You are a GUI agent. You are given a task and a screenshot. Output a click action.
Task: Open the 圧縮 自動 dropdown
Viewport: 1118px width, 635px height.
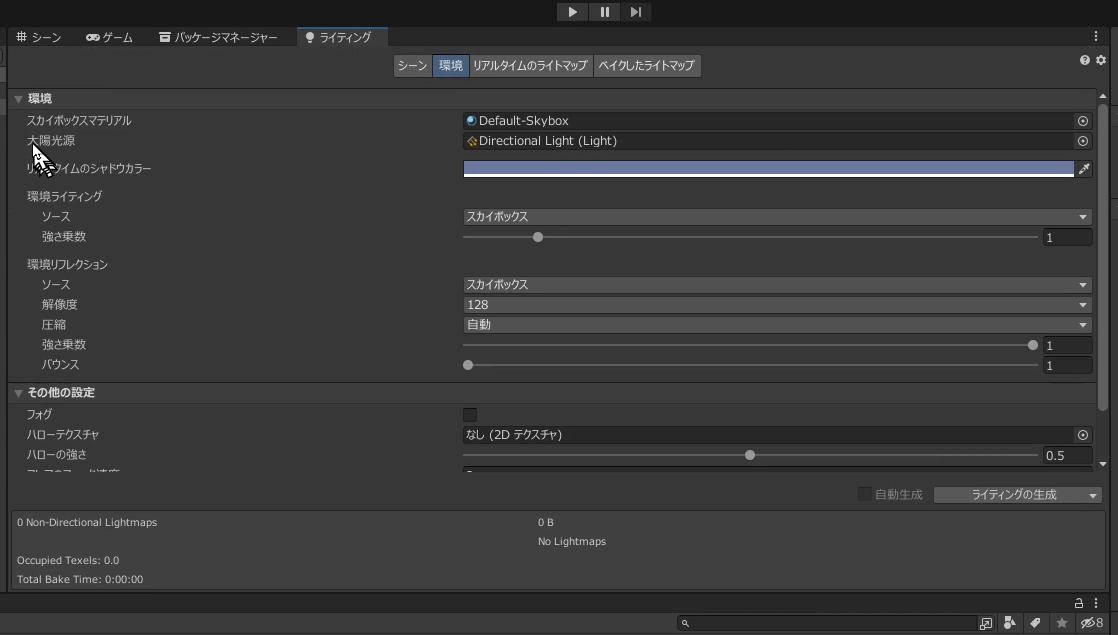tap(777, 325)
